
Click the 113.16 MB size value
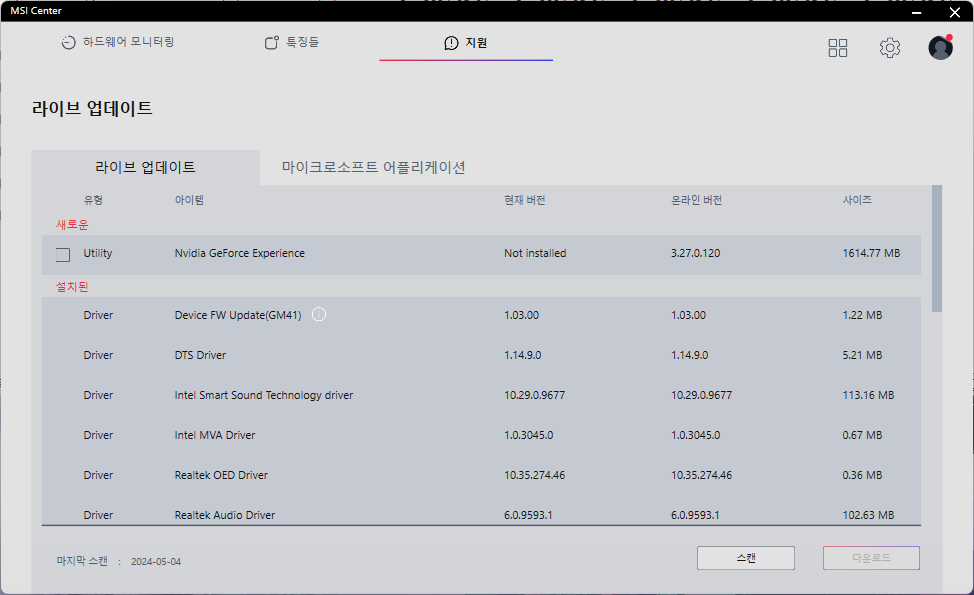point(868,395)
